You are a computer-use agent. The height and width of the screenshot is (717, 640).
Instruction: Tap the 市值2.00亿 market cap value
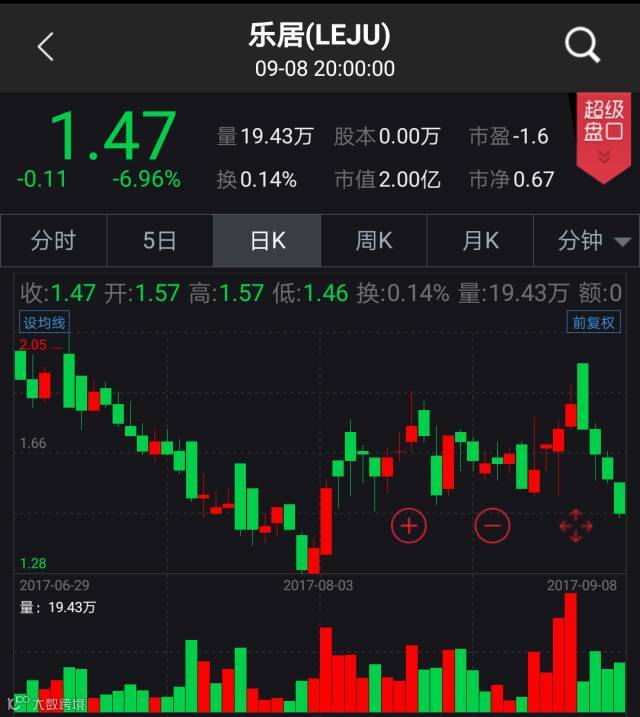pos(387,179)
